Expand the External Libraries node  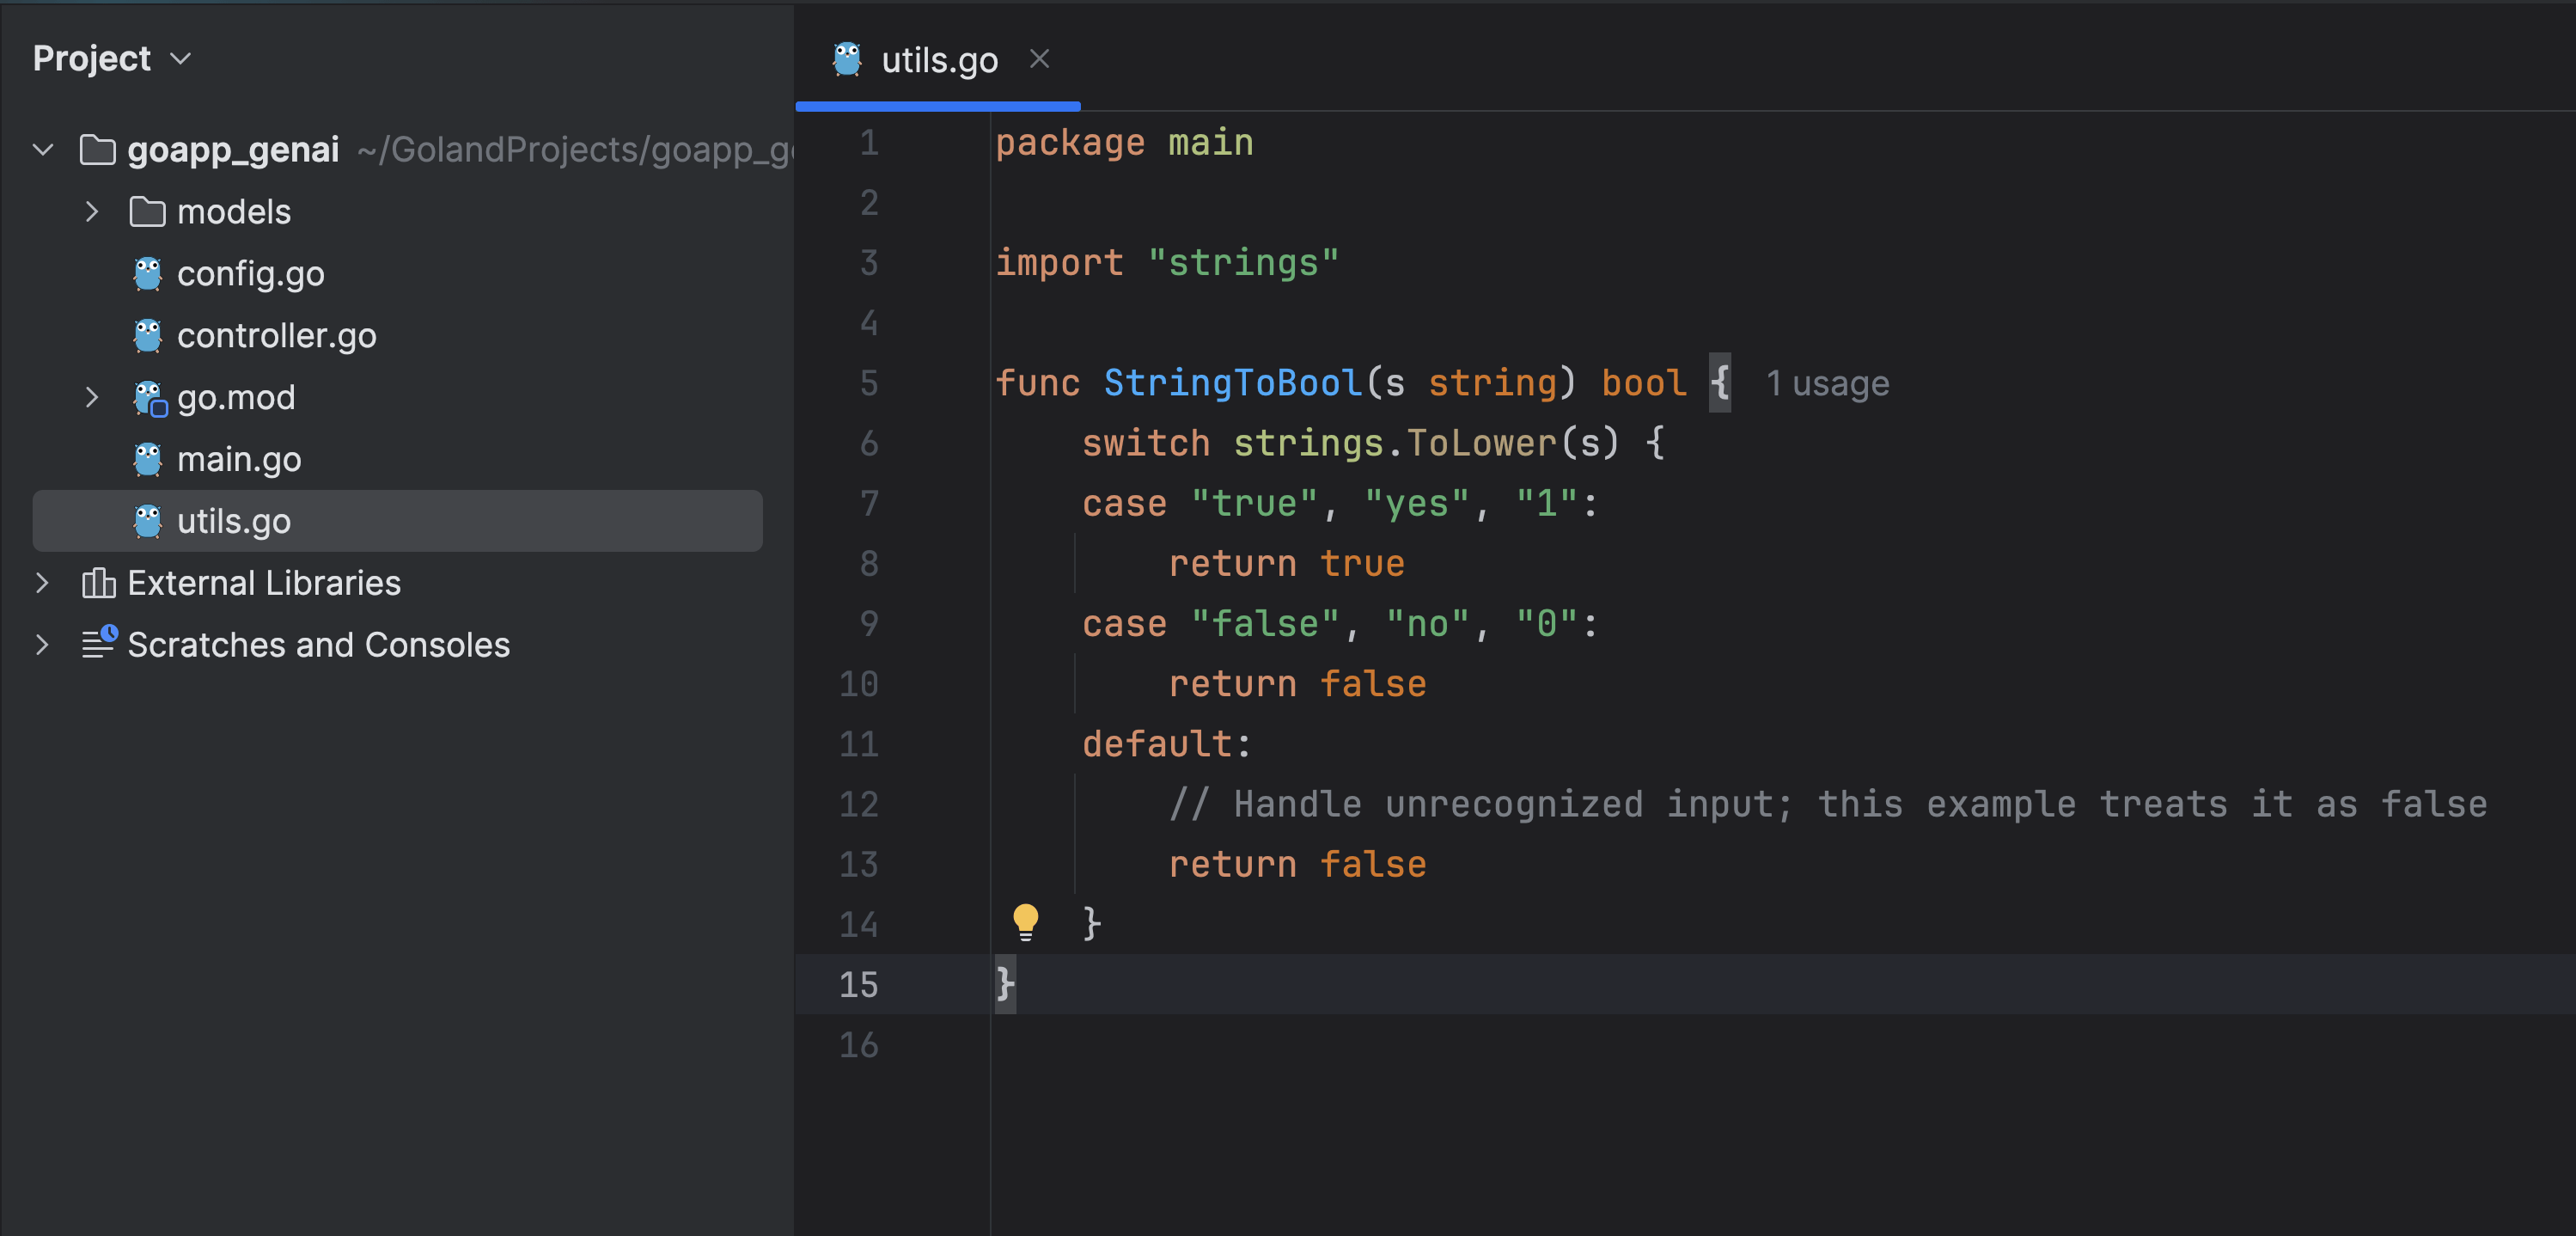tap(43, 583)
